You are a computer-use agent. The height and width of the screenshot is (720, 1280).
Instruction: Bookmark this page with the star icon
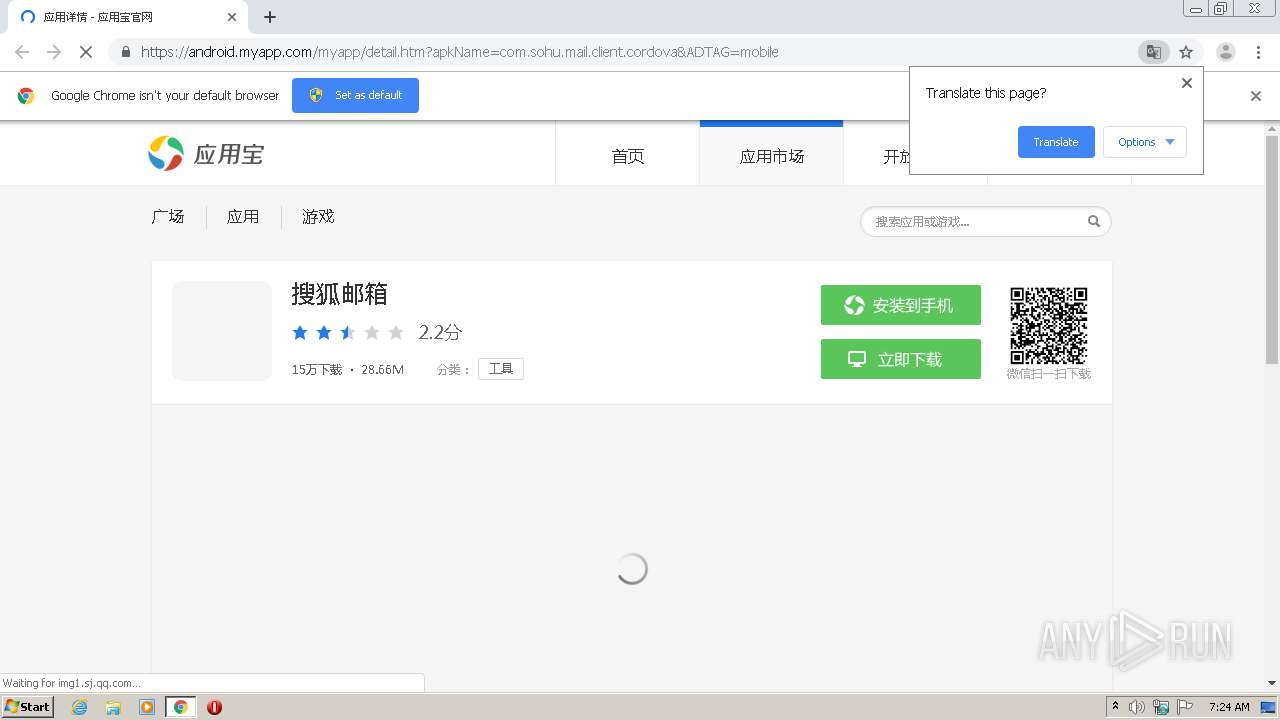pos(1186,52)
